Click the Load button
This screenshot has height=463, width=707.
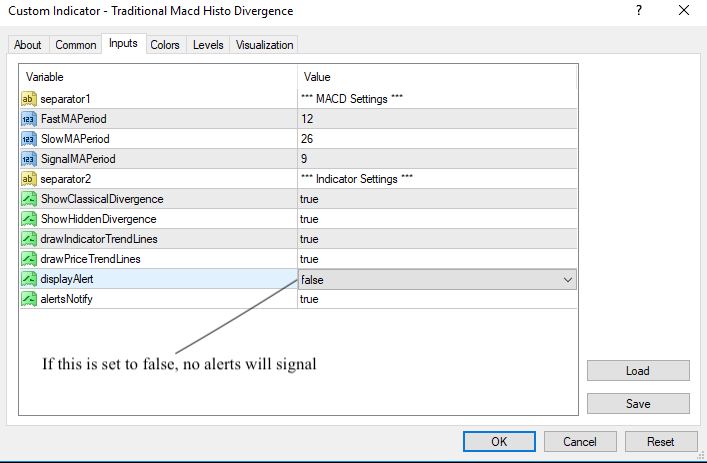coord(638,371)
